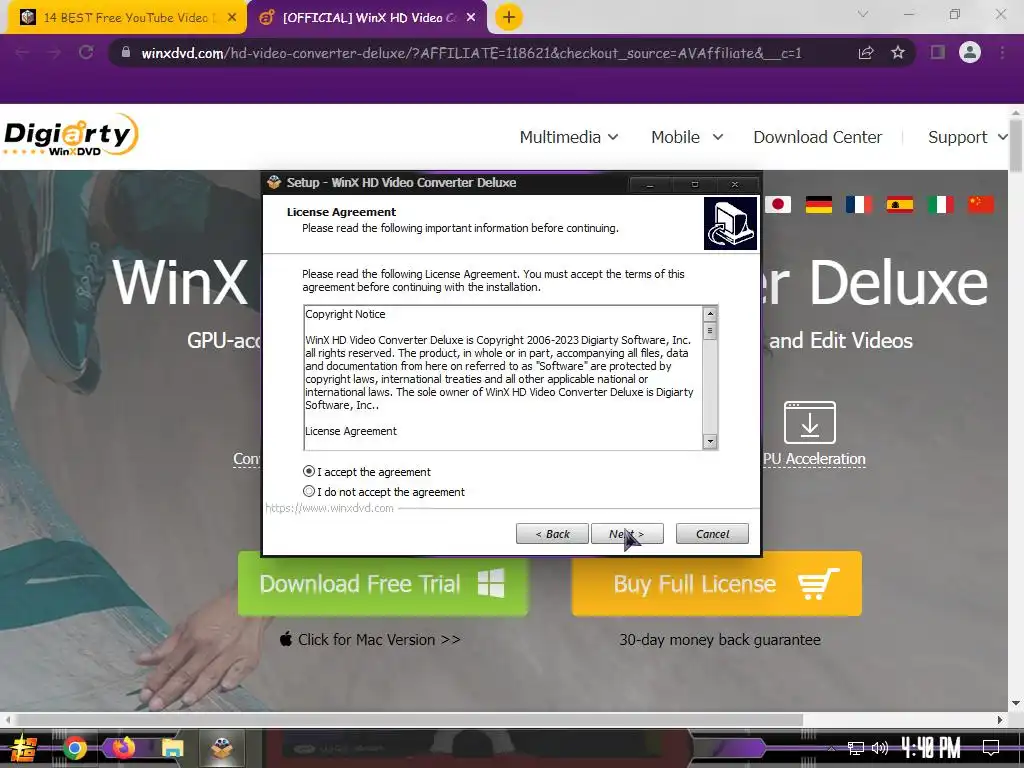Click Buy Full License button
Viewport: 1024px width, 768px height.
tap(716, 583)
